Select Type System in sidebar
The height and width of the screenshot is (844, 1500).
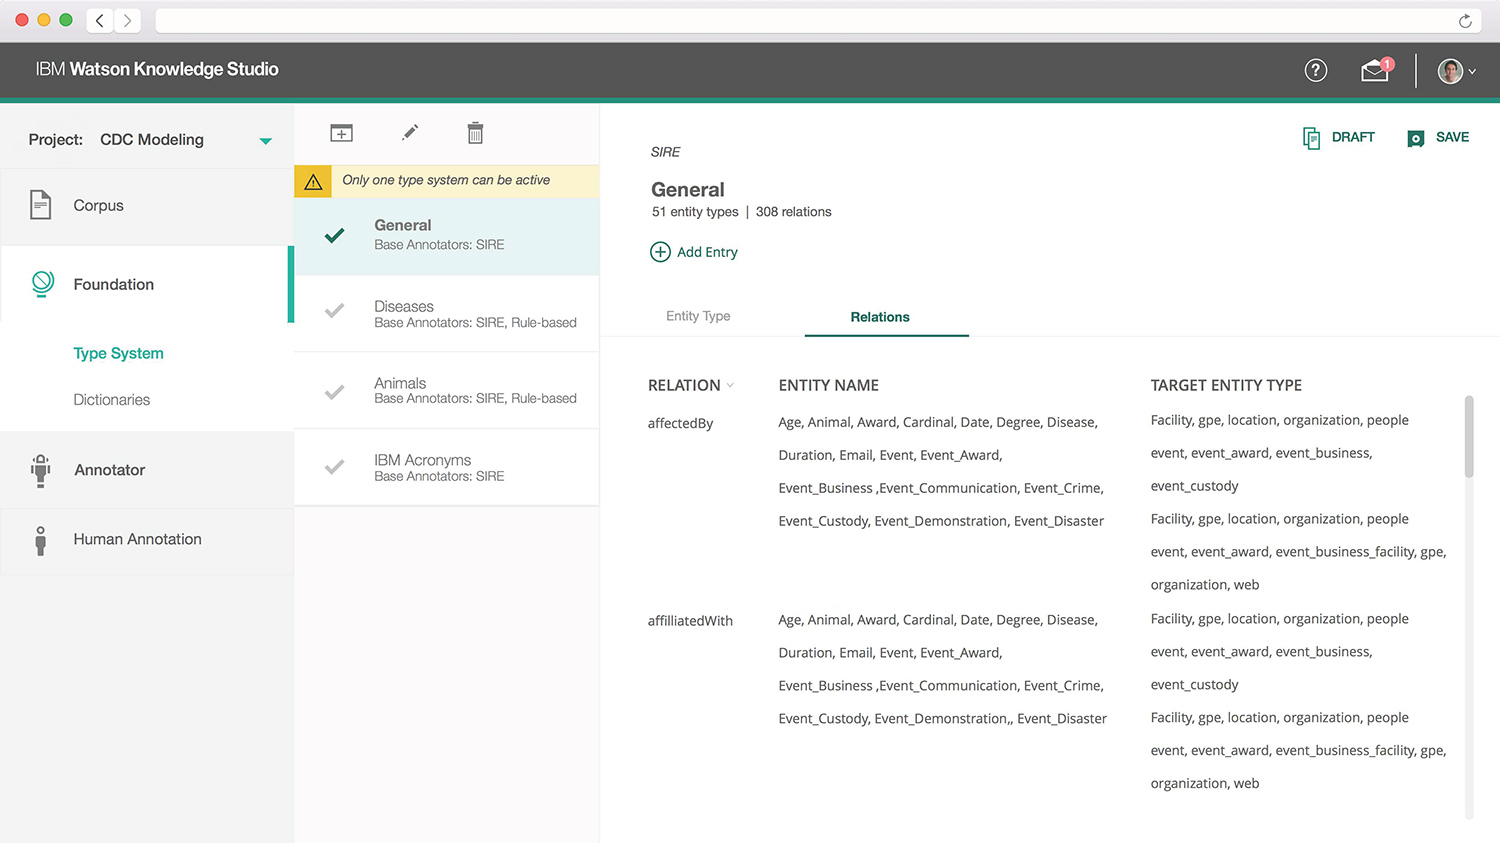point(118,353)
